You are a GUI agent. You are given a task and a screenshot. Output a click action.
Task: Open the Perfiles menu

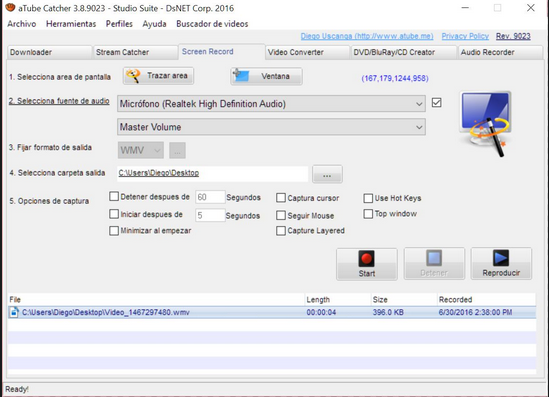[119, 24]
